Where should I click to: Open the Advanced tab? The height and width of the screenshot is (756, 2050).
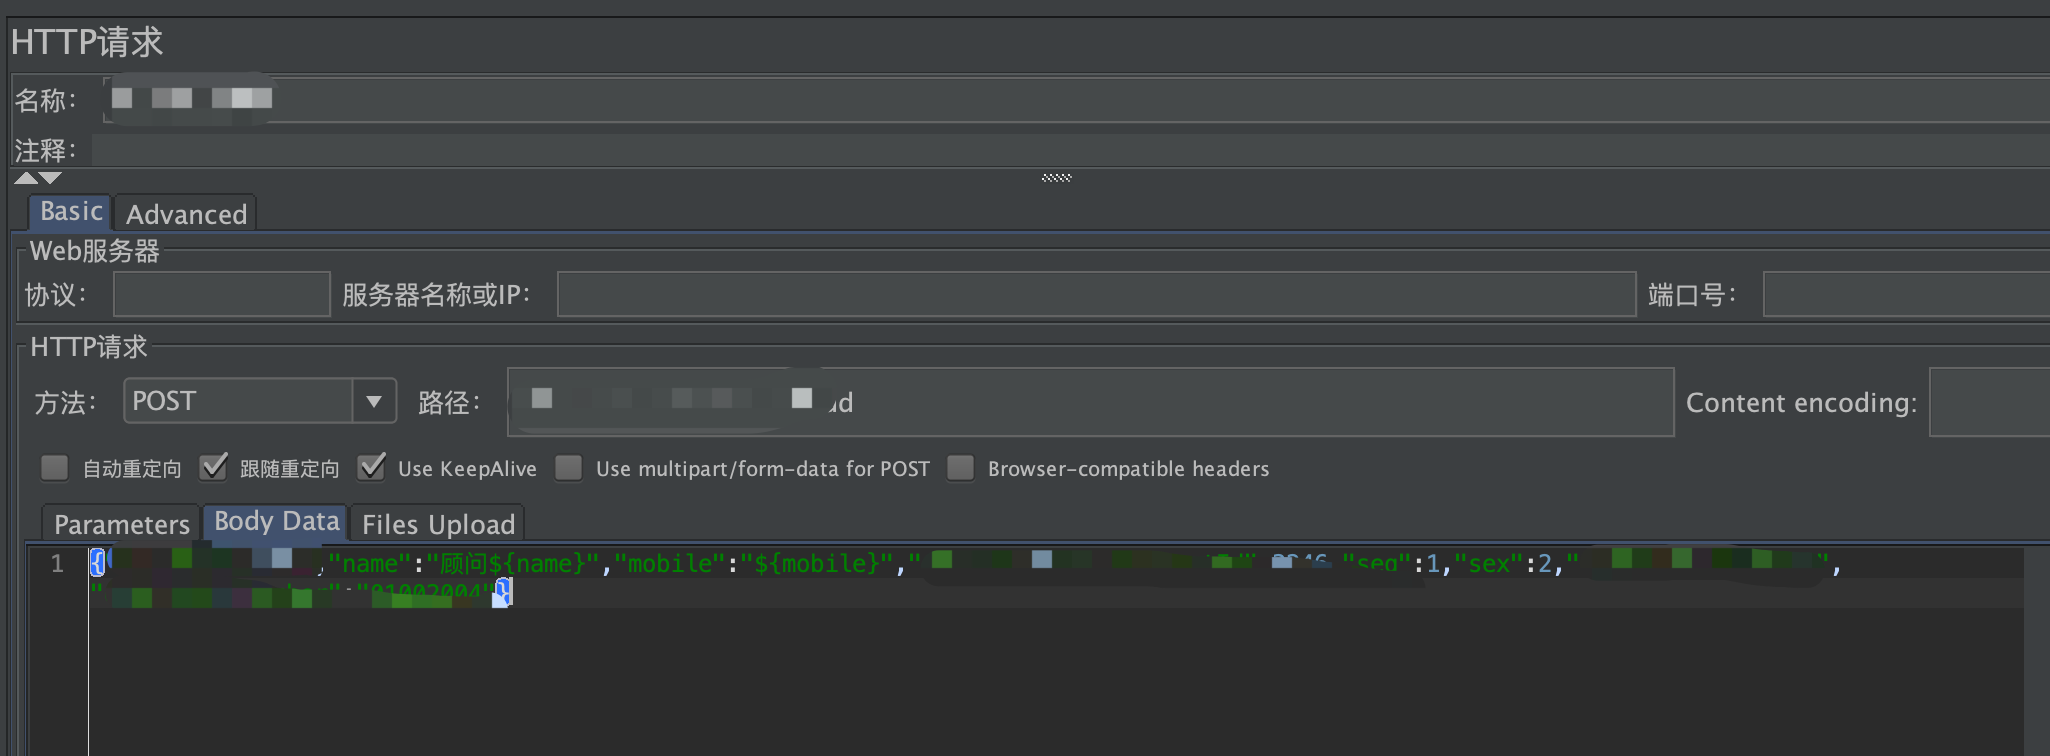[x=186, y=214]
